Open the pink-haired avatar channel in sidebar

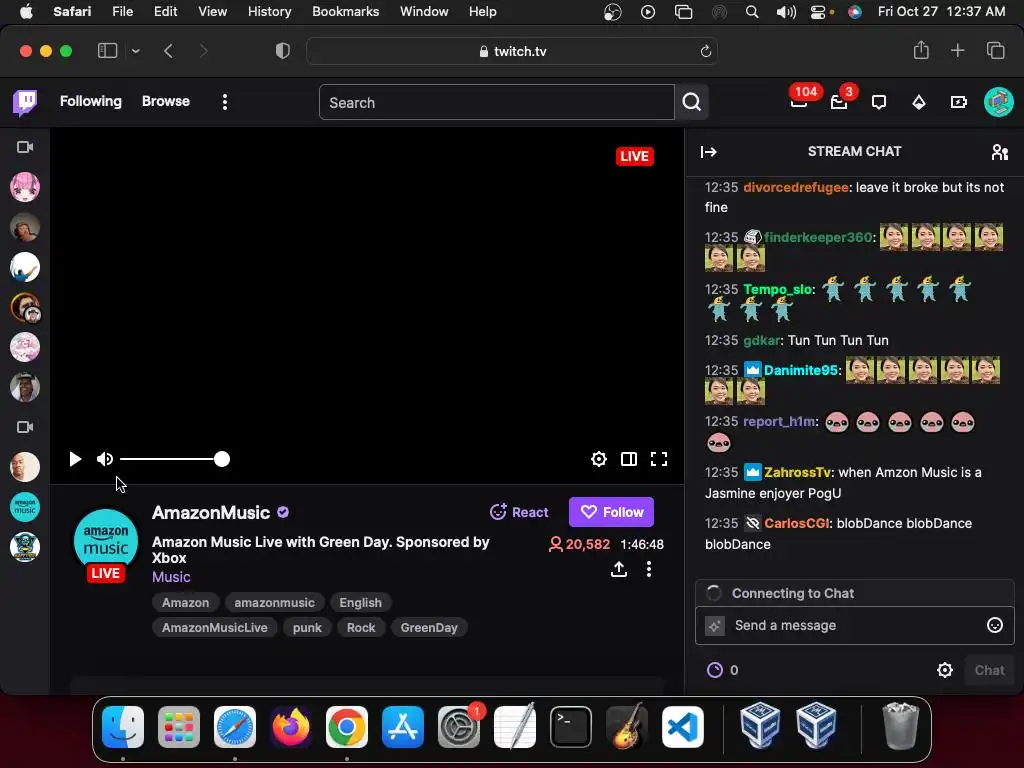(x=25, y=187)
